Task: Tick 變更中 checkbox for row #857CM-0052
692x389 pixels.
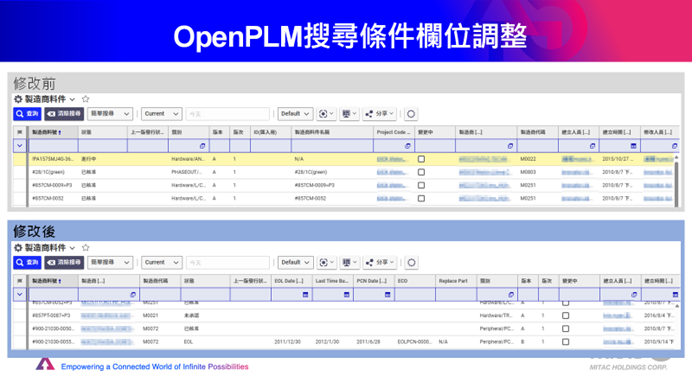Action: [421, 199]
